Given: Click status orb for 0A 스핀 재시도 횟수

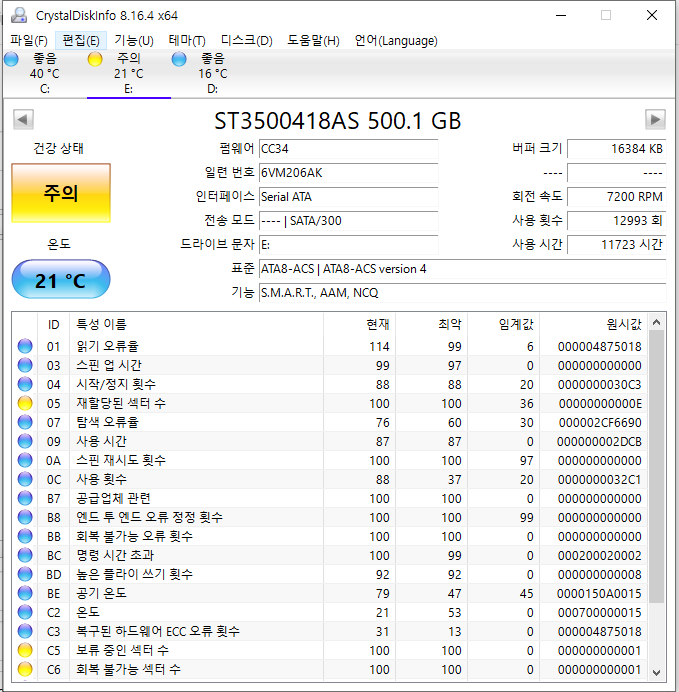Looking at the screenshot, I should click(x=25, y=460).
